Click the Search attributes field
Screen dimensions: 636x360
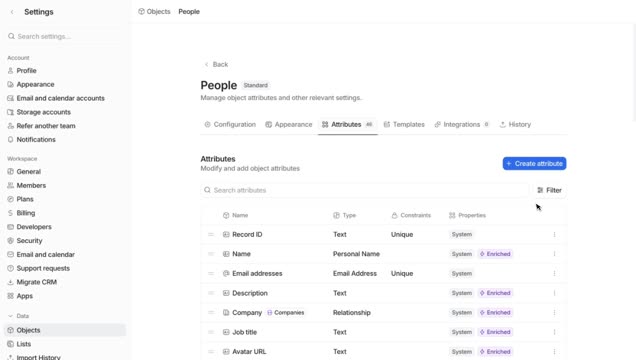pyautogui.click(x=364, y=190)
